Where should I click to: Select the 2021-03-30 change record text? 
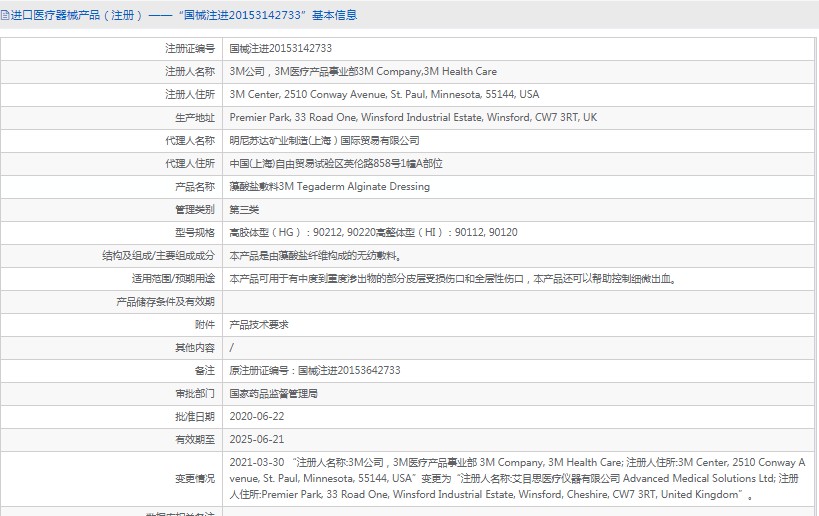coord(517,478)
